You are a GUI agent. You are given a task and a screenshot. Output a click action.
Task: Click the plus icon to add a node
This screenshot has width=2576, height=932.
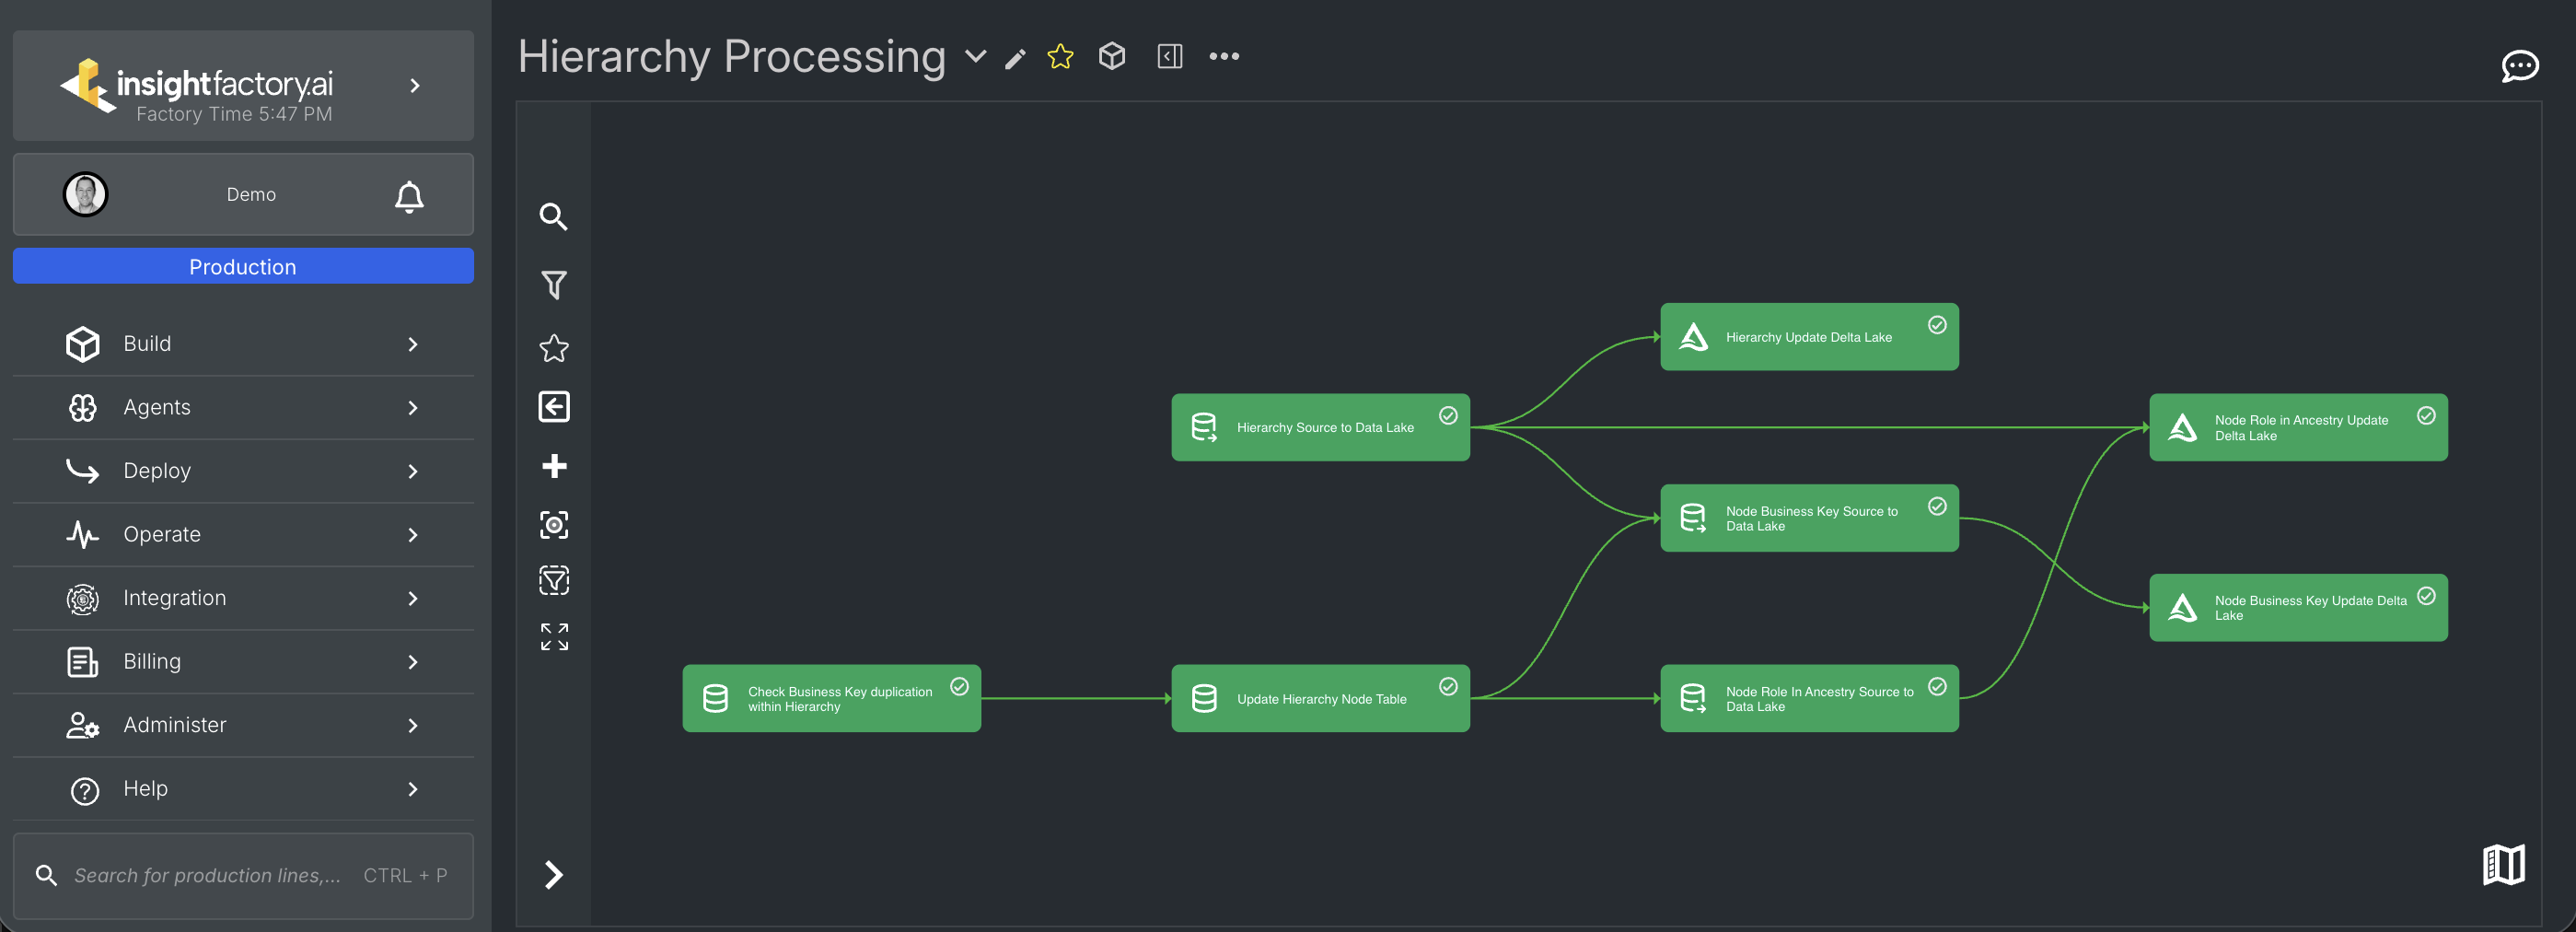pyautogui.click(x=554, y=464)
